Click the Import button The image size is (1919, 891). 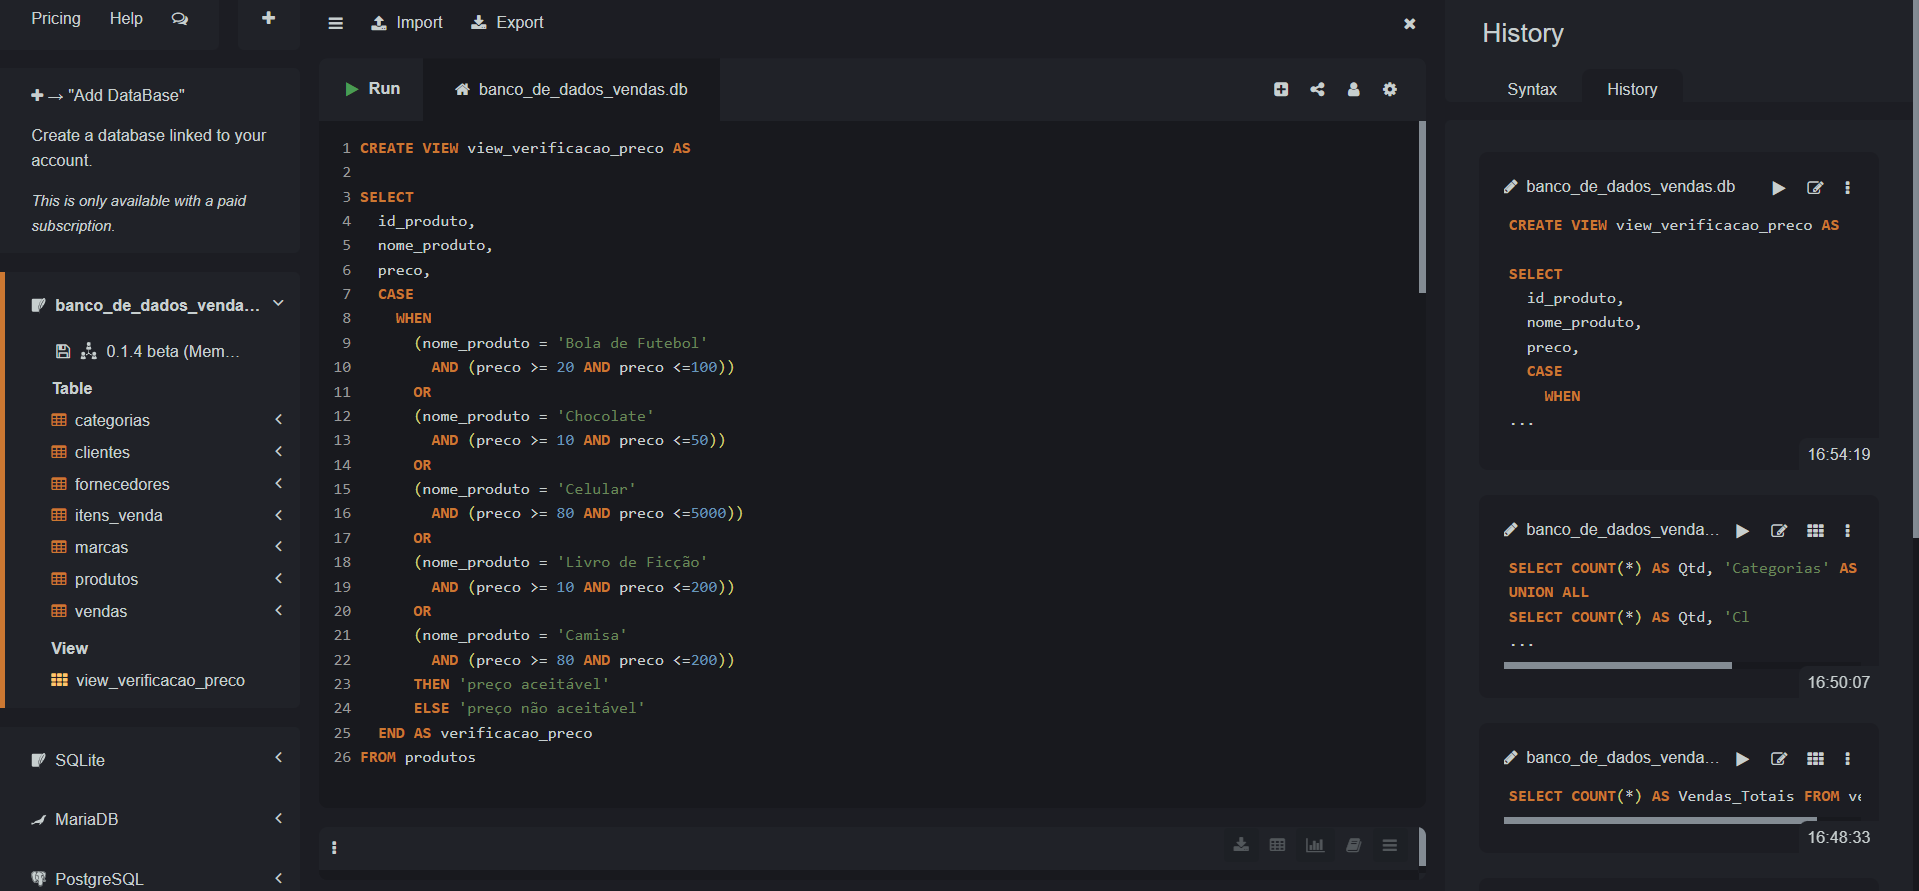(407, 23)
